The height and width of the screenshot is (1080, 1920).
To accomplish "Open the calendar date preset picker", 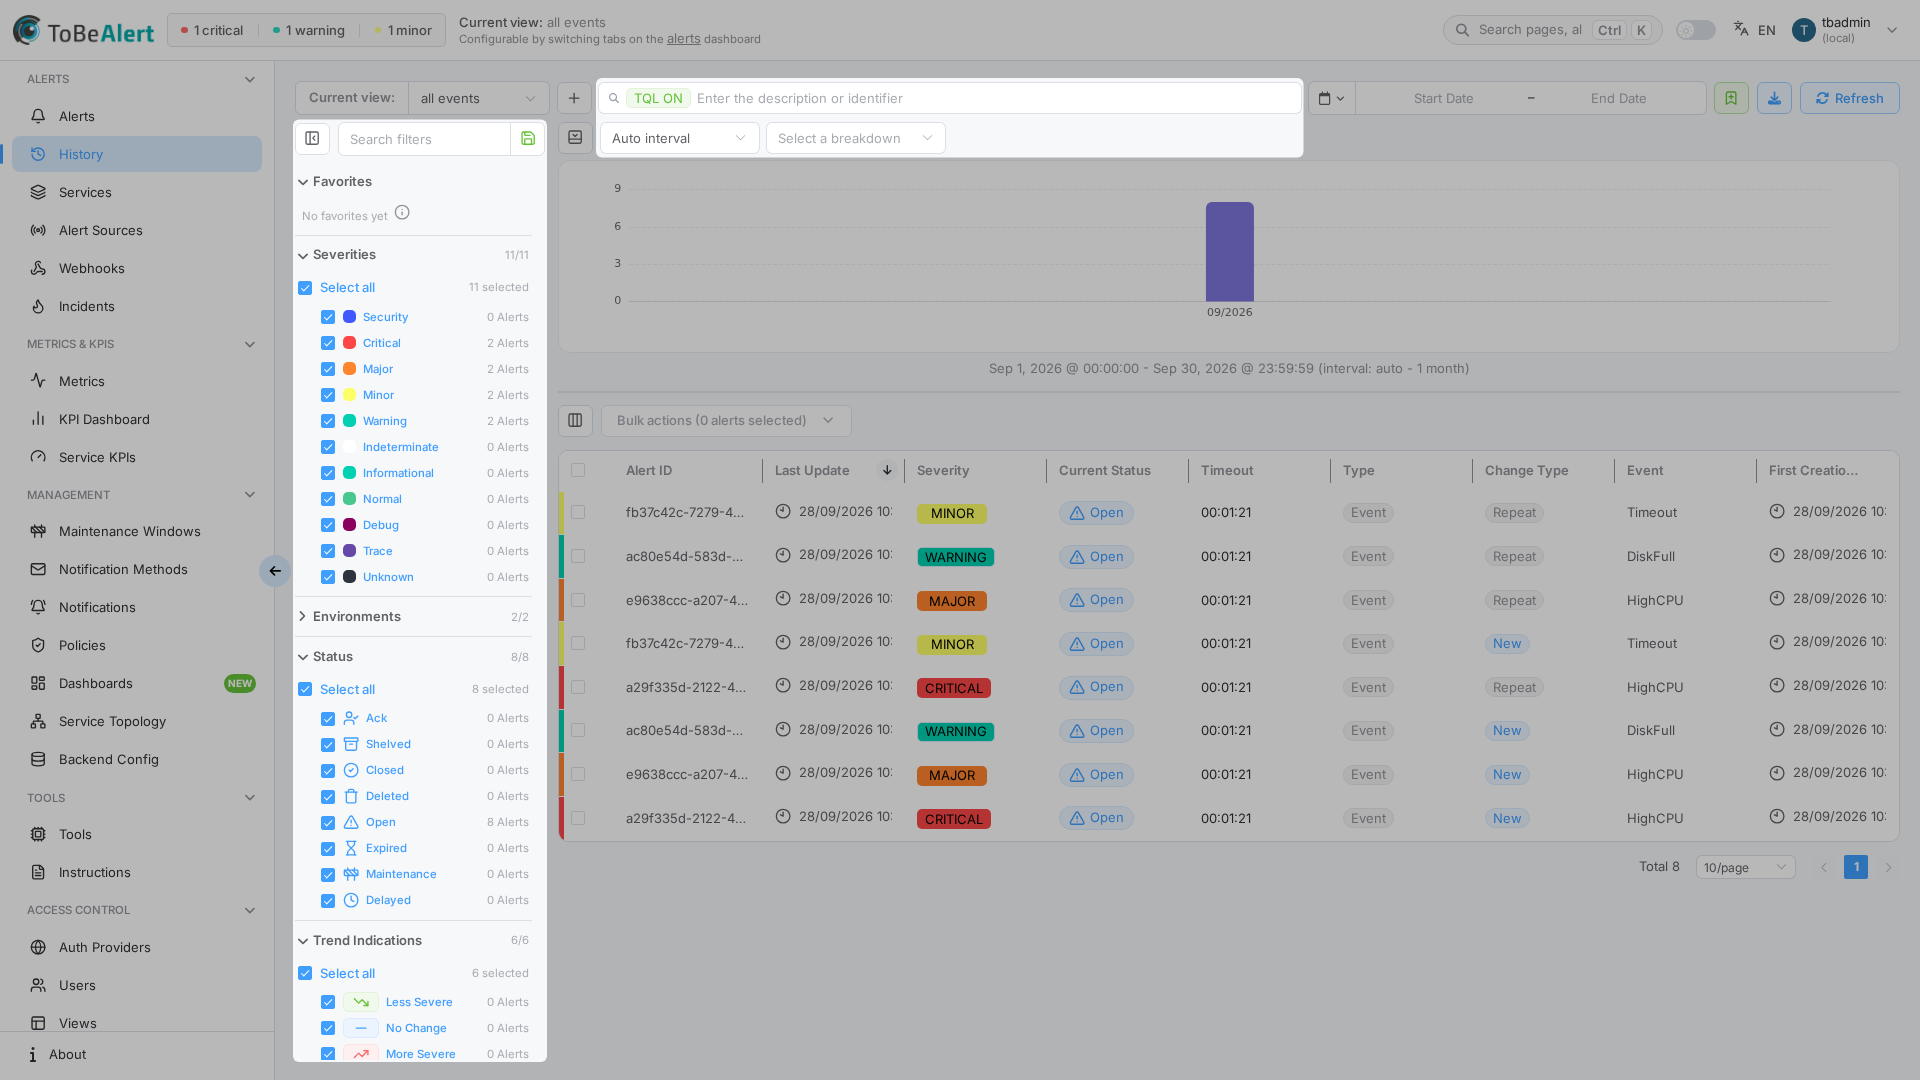I will 1332,98.
